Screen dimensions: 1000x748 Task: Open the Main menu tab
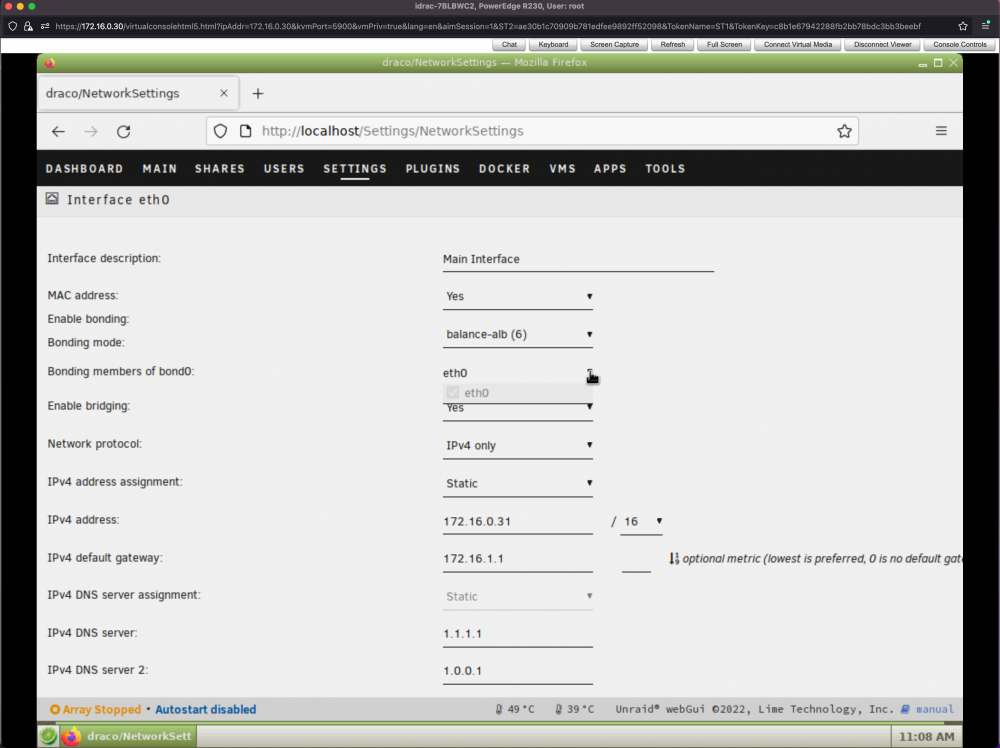[x=159, y=169]
